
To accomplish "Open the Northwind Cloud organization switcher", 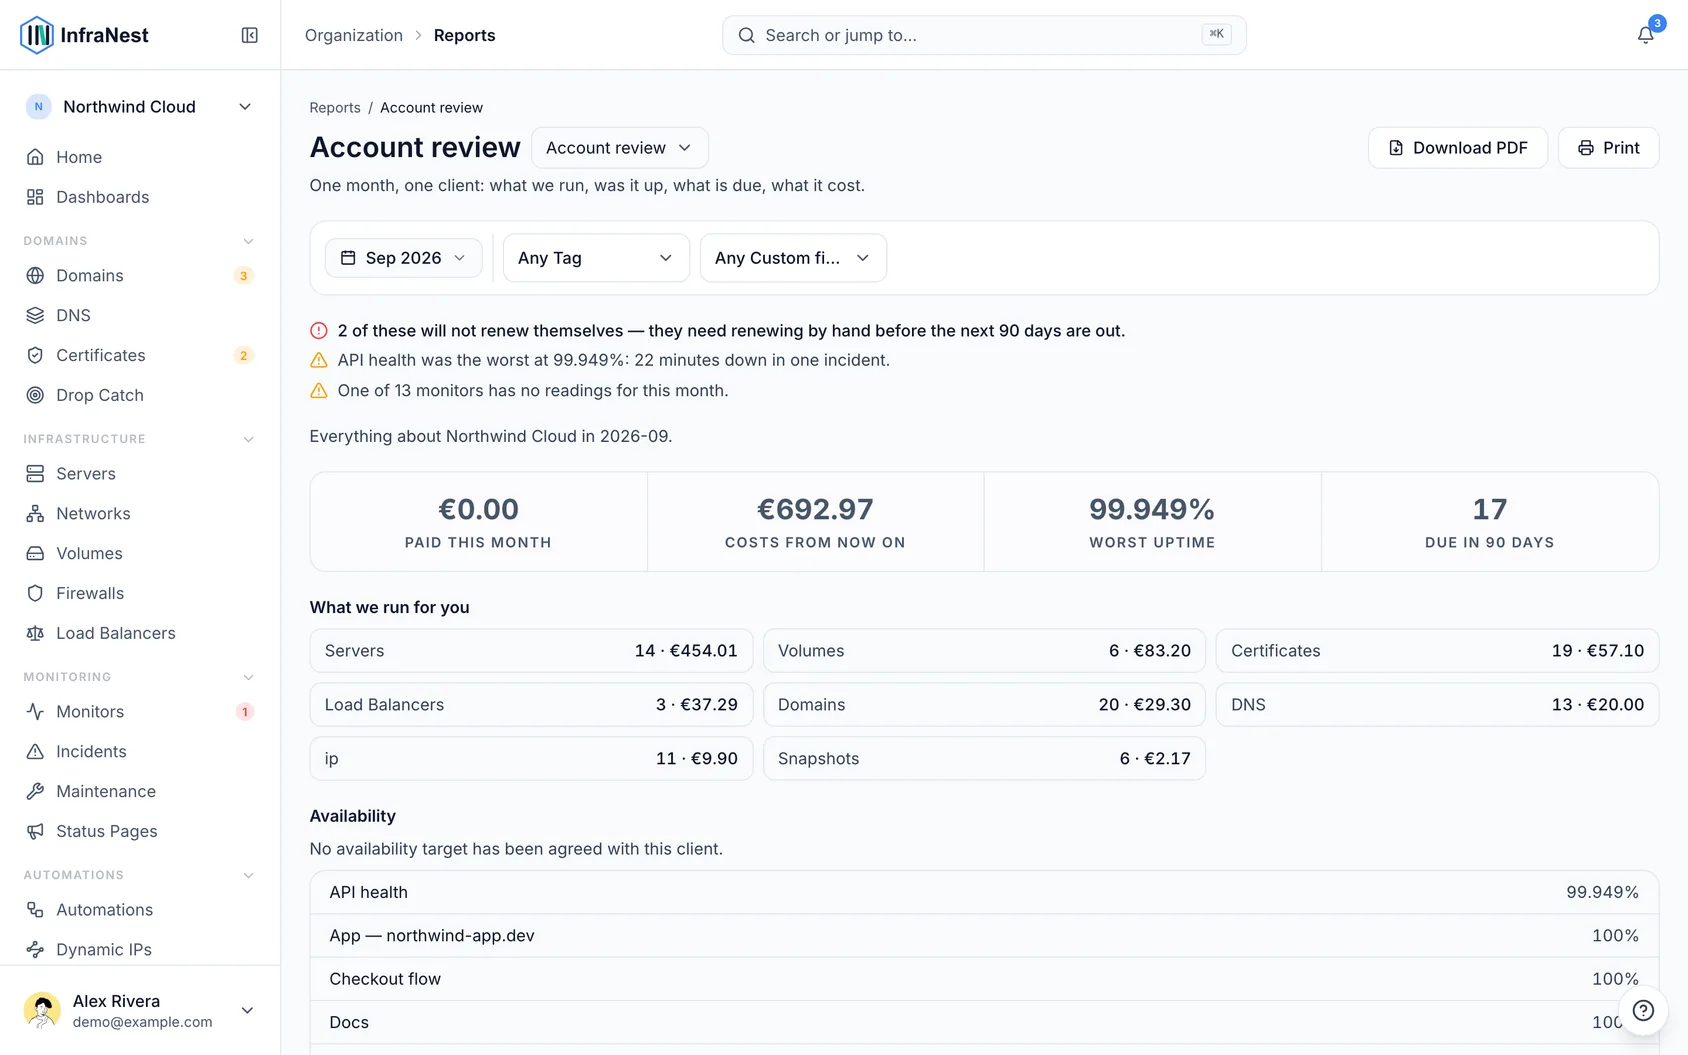I will 140,107.
